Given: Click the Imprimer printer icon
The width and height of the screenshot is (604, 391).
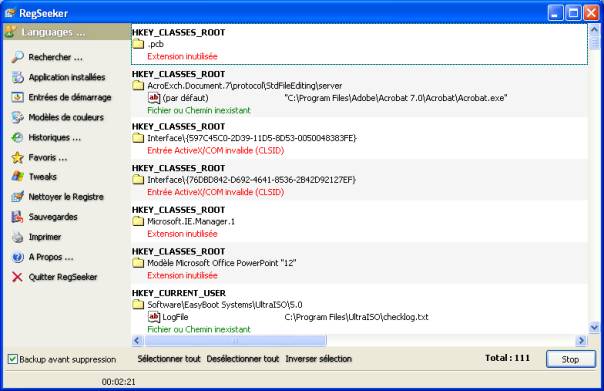Looking at the screenshot, I should [17, 237].
